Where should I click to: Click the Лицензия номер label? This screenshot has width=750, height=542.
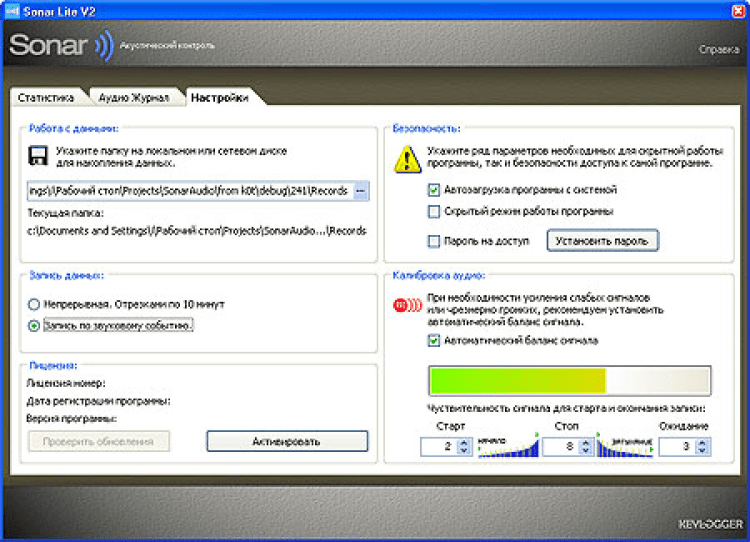(x=66, y=383)
